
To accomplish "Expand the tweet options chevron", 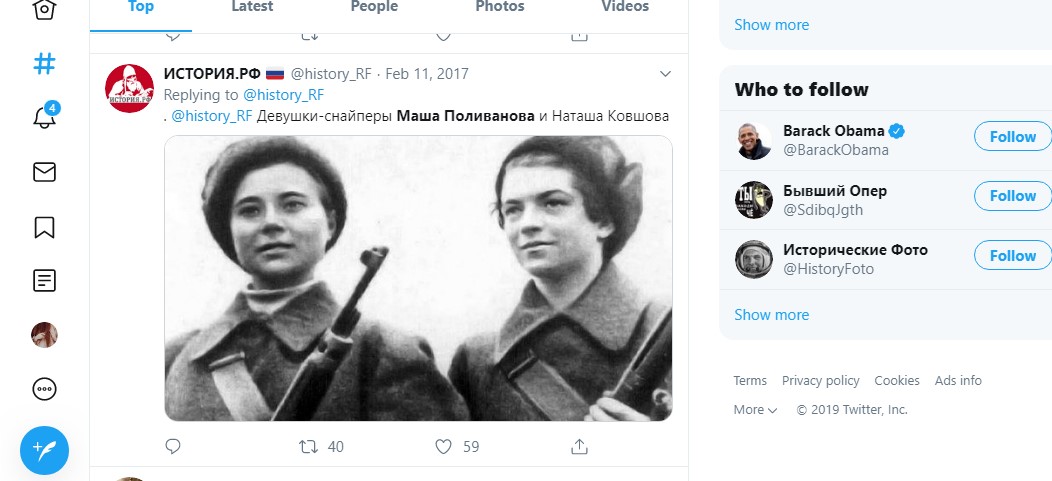I will coord(665,74).
